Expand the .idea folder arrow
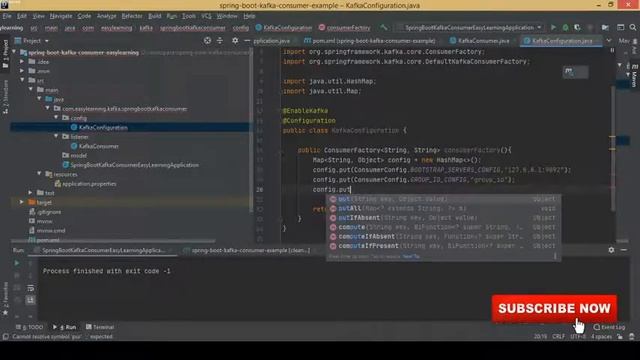The height and width of the screenshot is (360, 640). coord(22,62)
